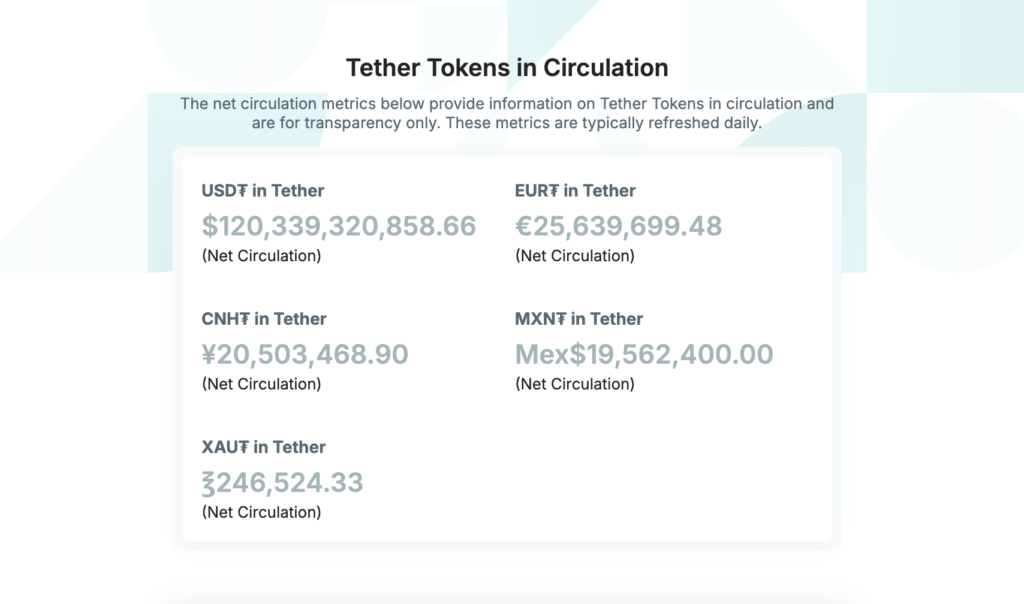Click the yen sign in the CNH₮ amount
1024x604 pixels.
210,354
